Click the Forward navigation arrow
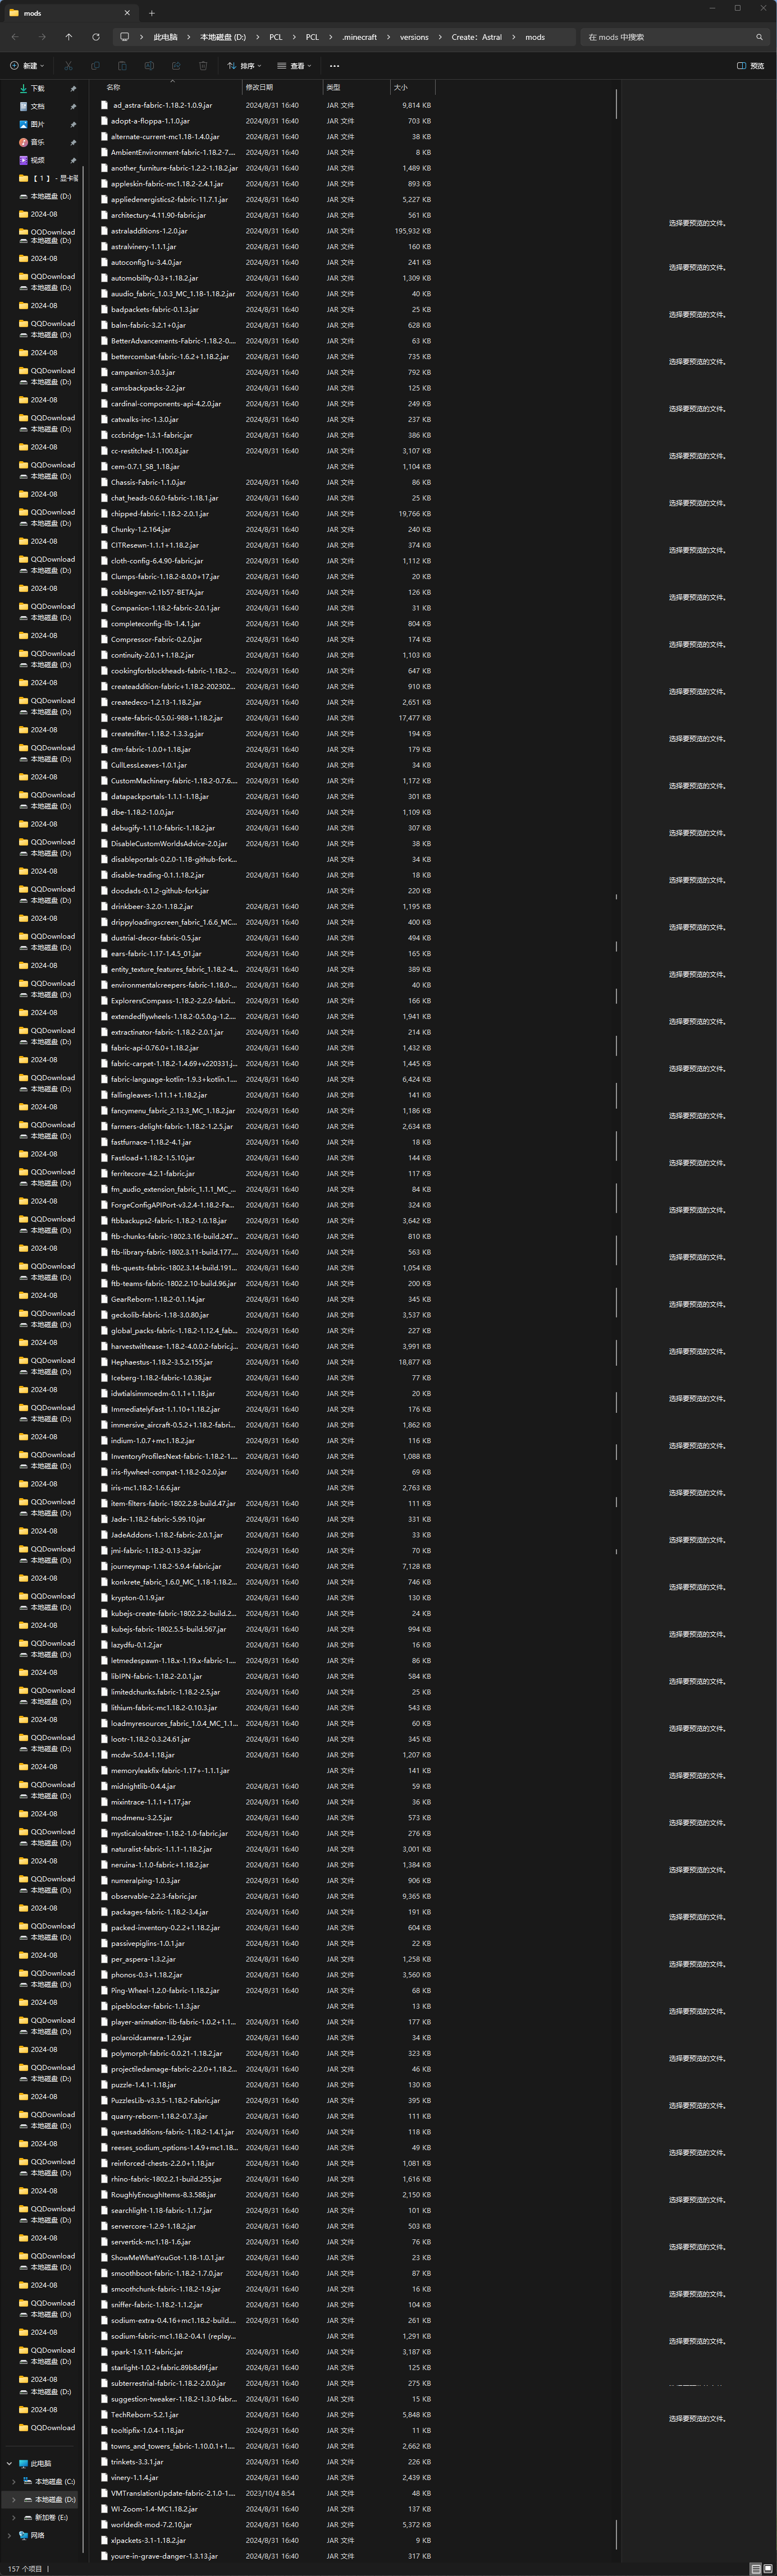 (41, 37)
